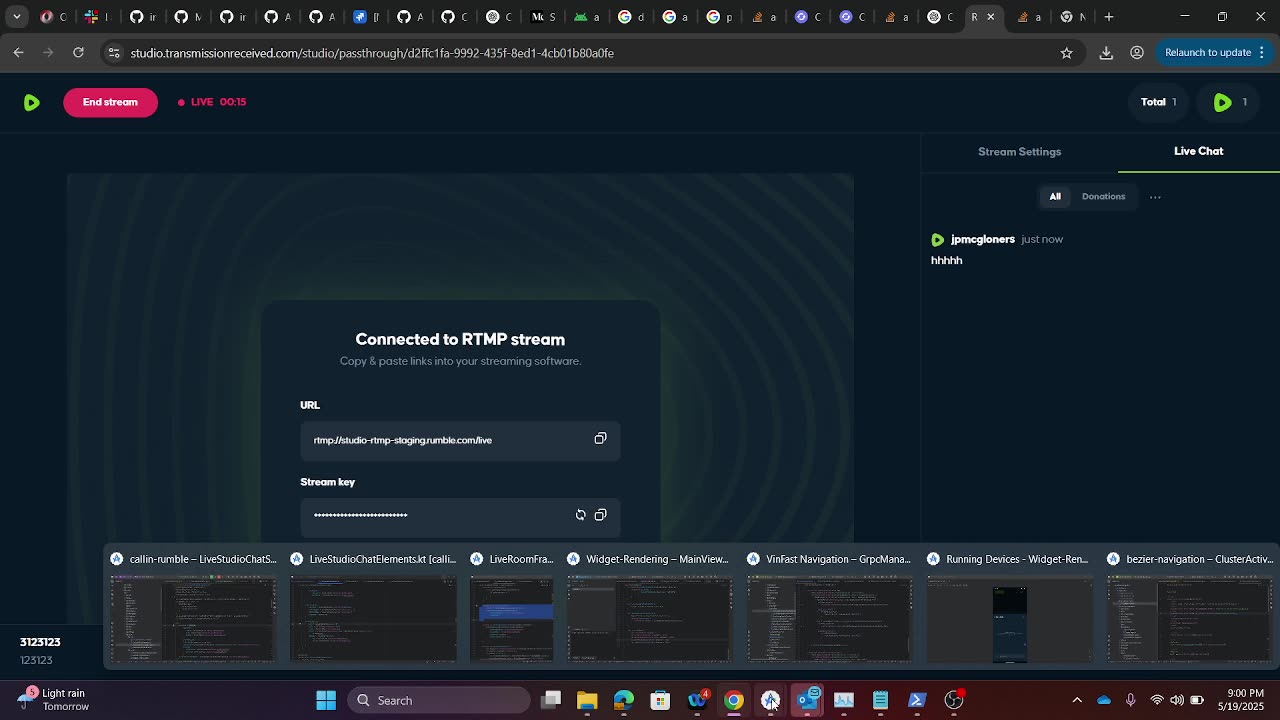Screen dimensions: 1280x720
Task: Open Light rain weather widget
Action: click(55, 699)
